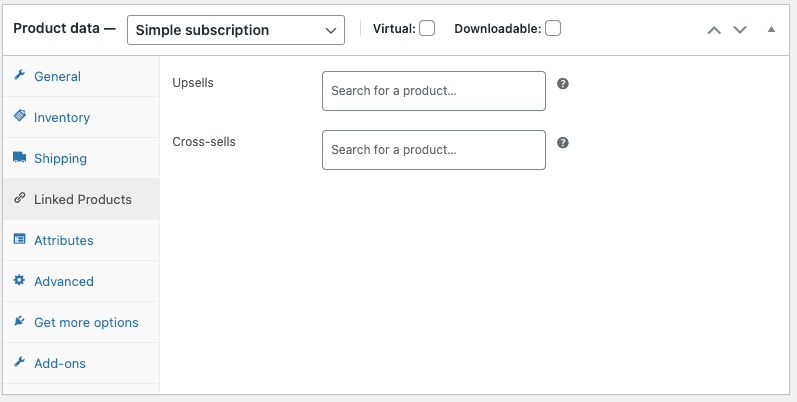Click the chain link icon for Linked Products
This screenshot has height=402, width=797.
coord(19,199)
